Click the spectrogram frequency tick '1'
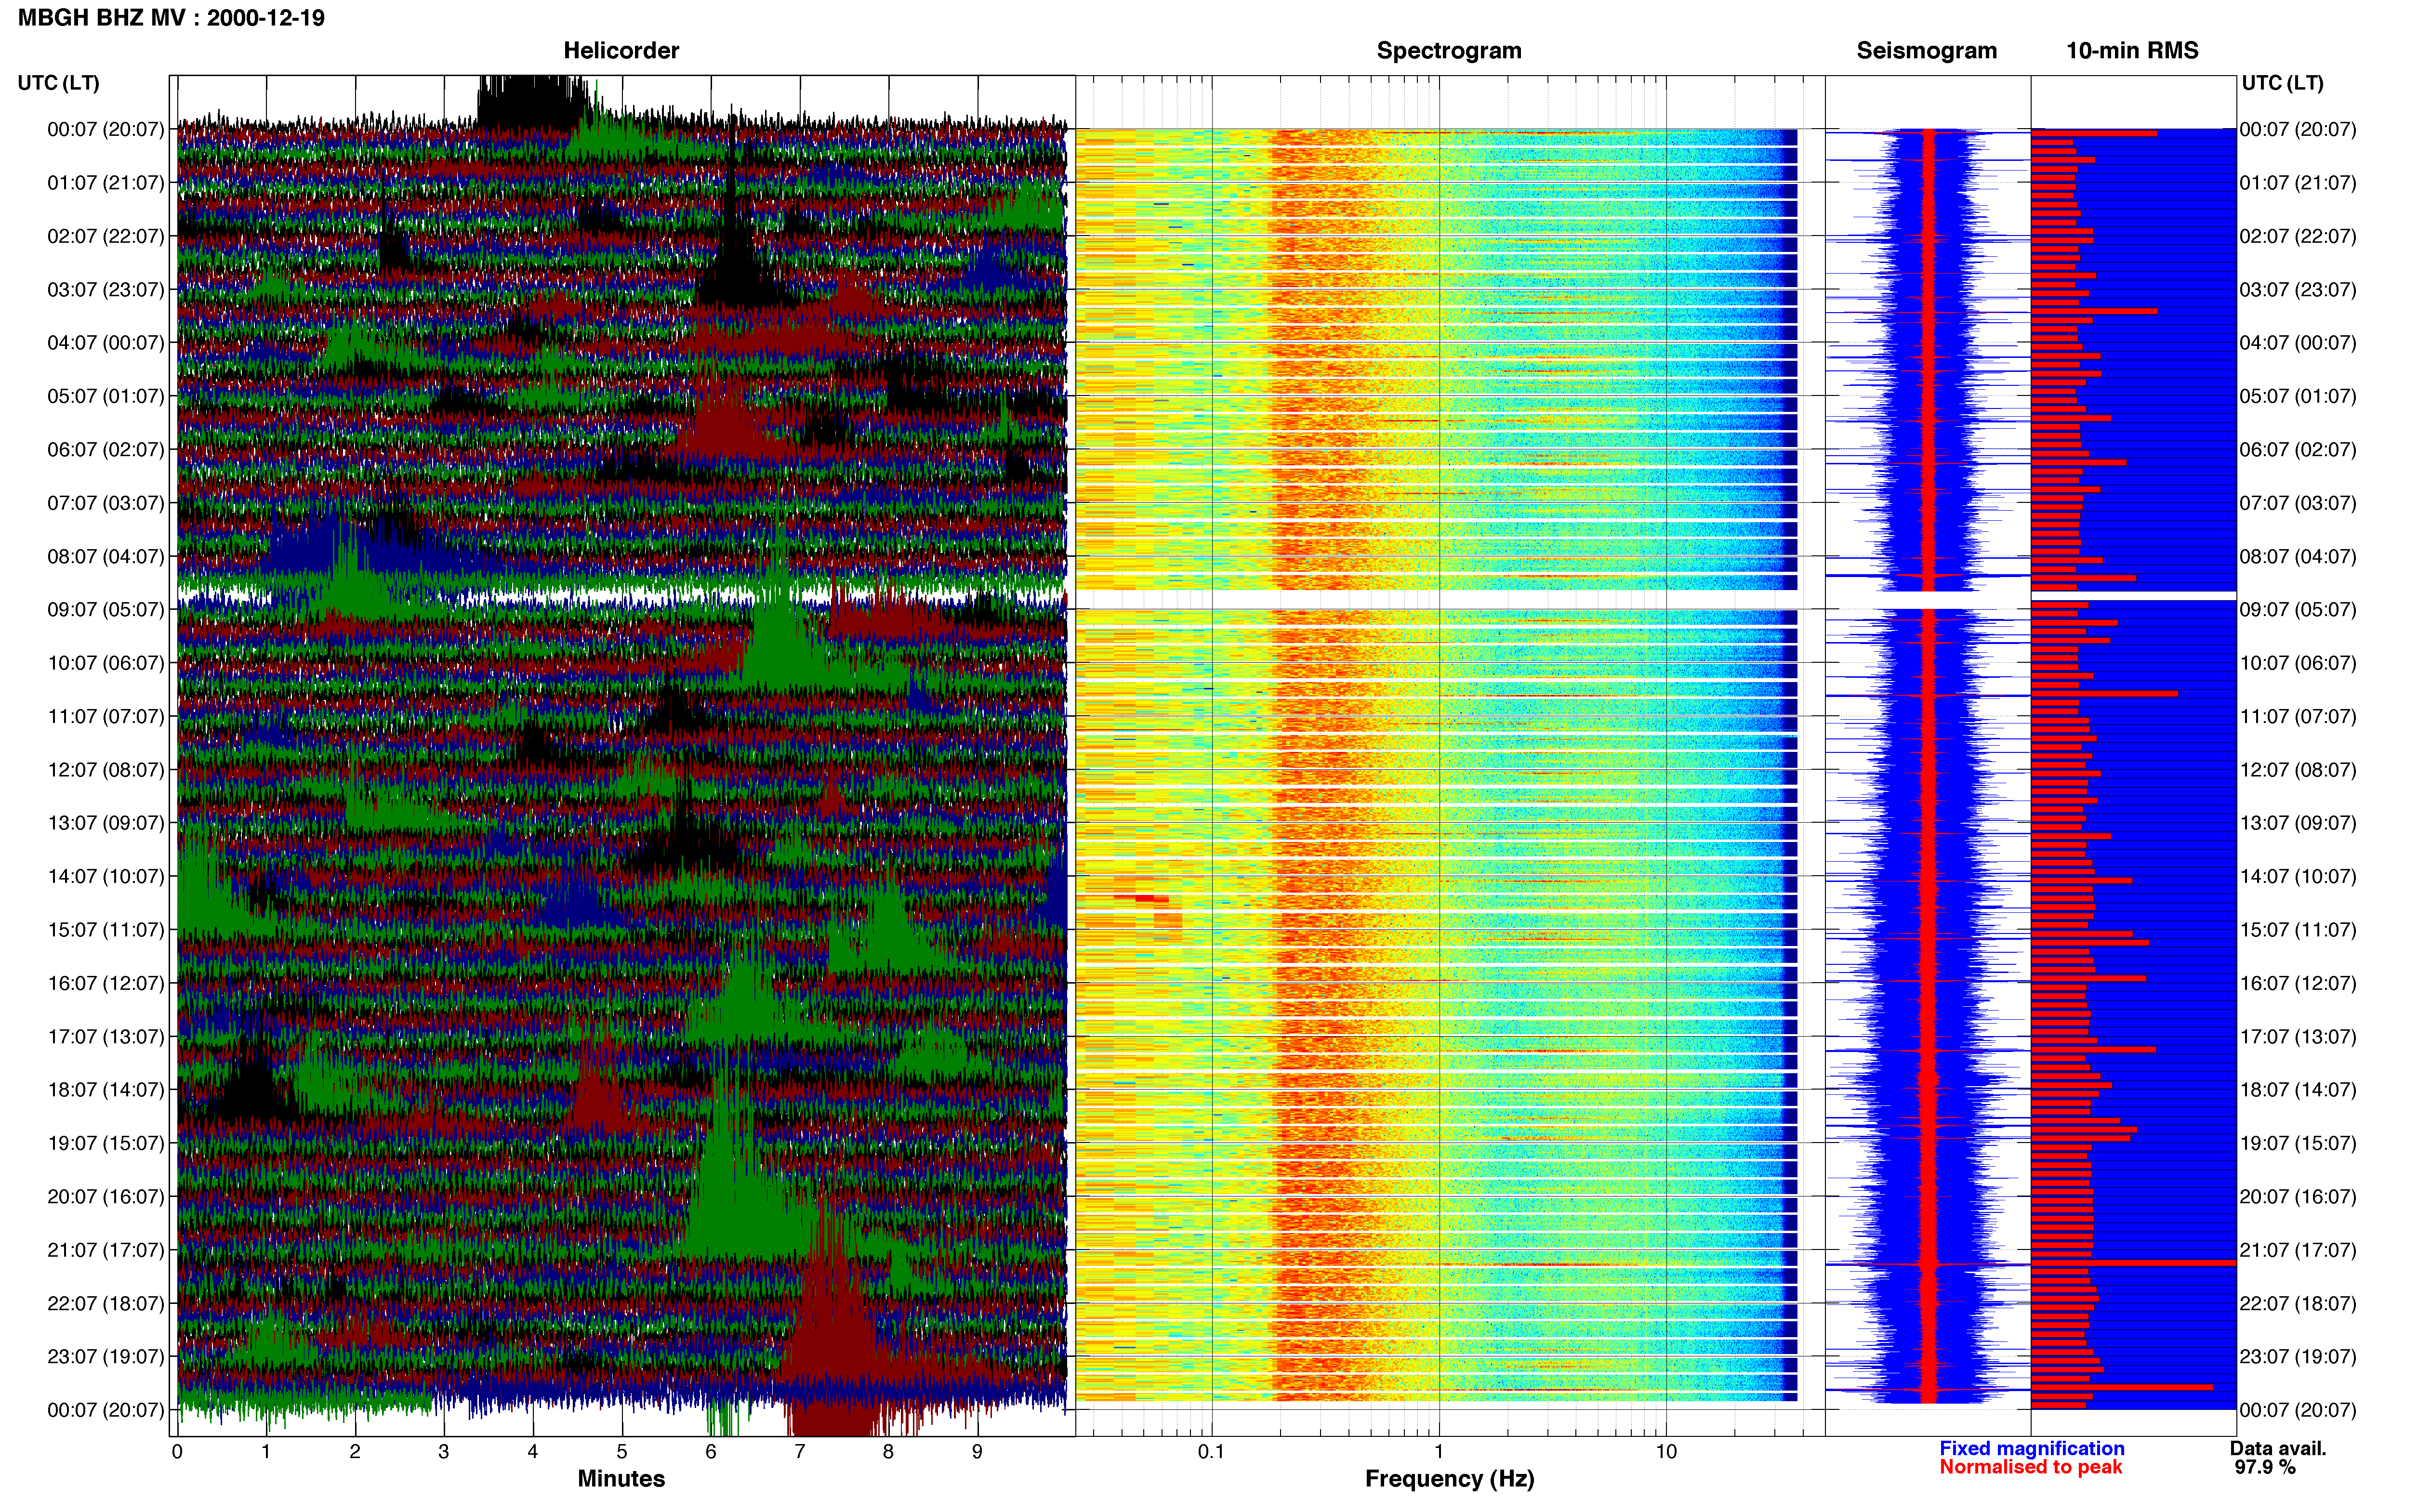The height and width of the screenshot is (1512, 2418). (x=1439, y=1452)
